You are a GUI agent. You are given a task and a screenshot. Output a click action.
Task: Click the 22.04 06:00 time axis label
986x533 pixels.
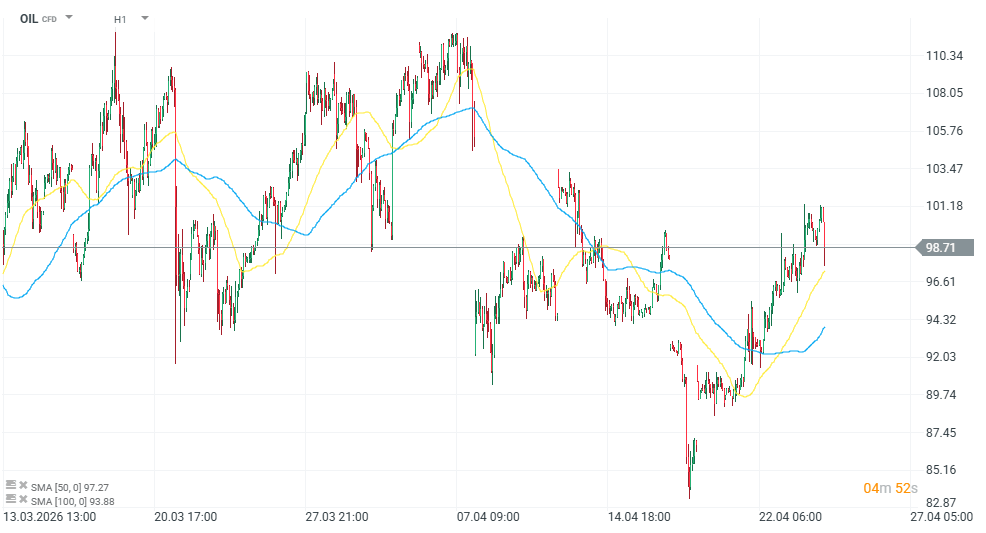(x=790, y=517)
